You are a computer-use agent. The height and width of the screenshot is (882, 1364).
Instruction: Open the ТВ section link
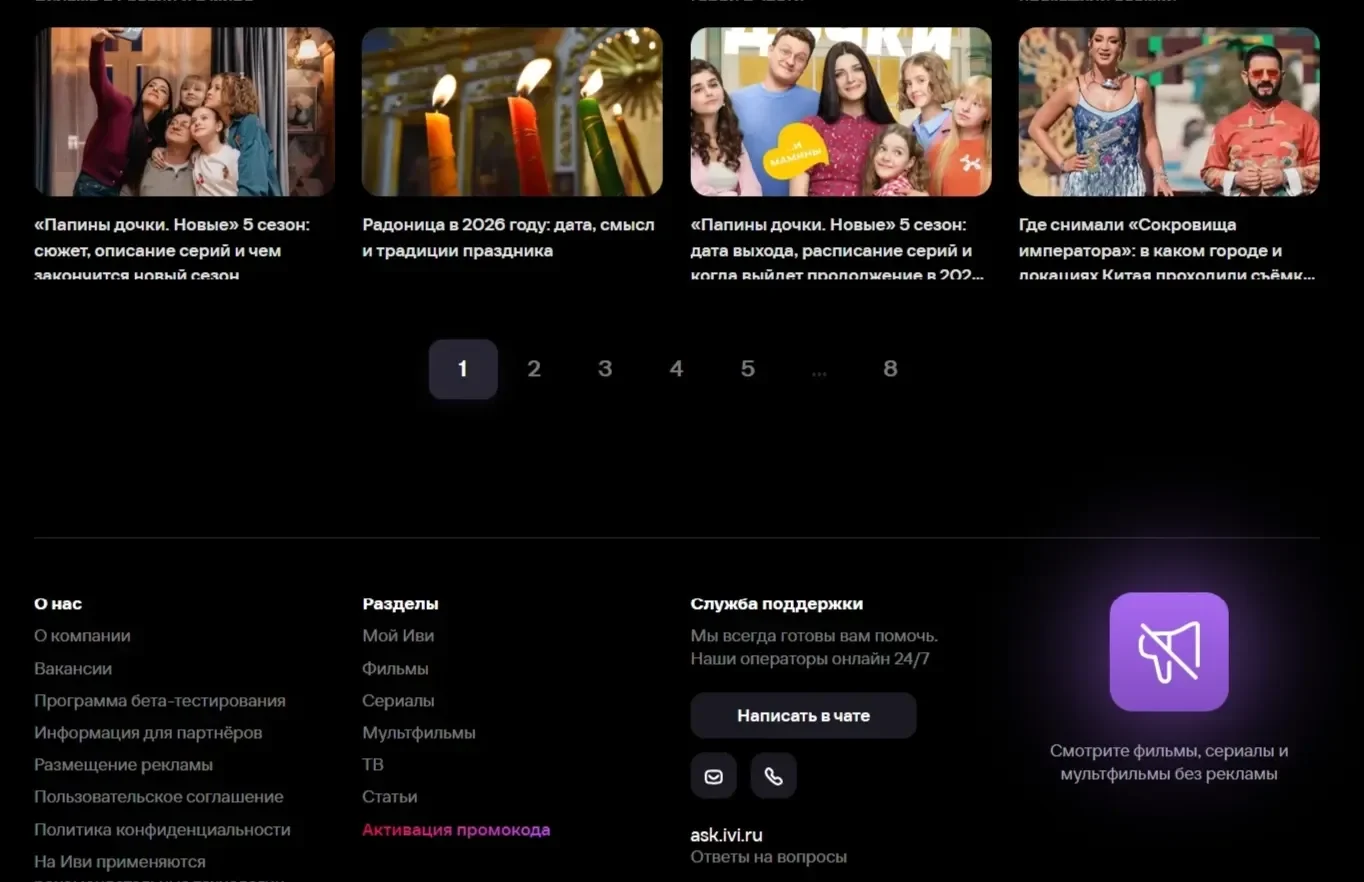[x=373, y=765]
